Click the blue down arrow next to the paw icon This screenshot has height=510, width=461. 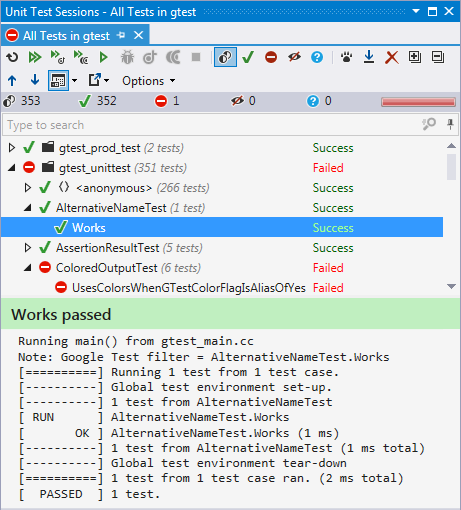[369, 57]
